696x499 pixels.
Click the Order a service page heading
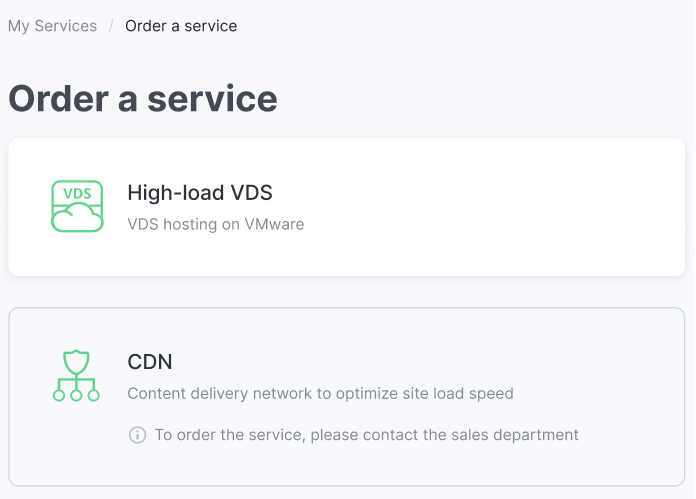[143, 99]
